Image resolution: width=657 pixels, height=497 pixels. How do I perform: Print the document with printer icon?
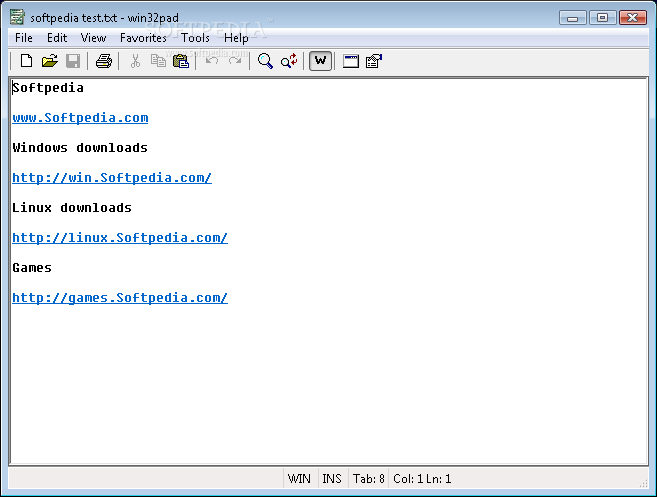coord(103,61)
